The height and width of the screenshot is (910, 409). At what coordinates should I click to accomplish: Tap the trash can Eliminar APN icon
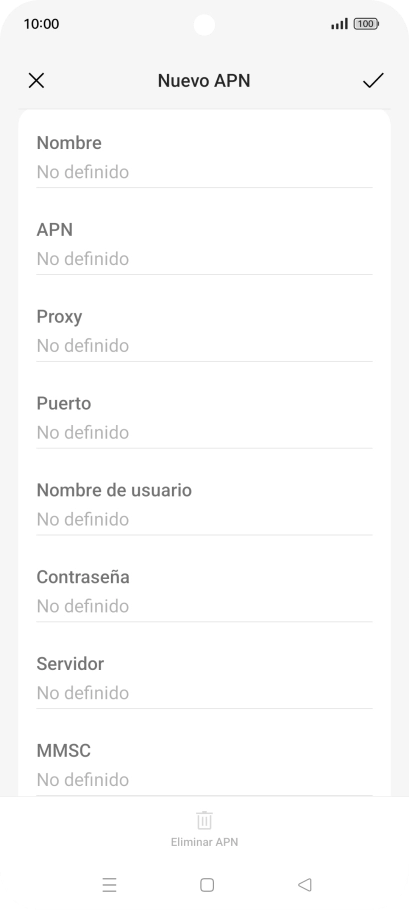tap(204, 821)
